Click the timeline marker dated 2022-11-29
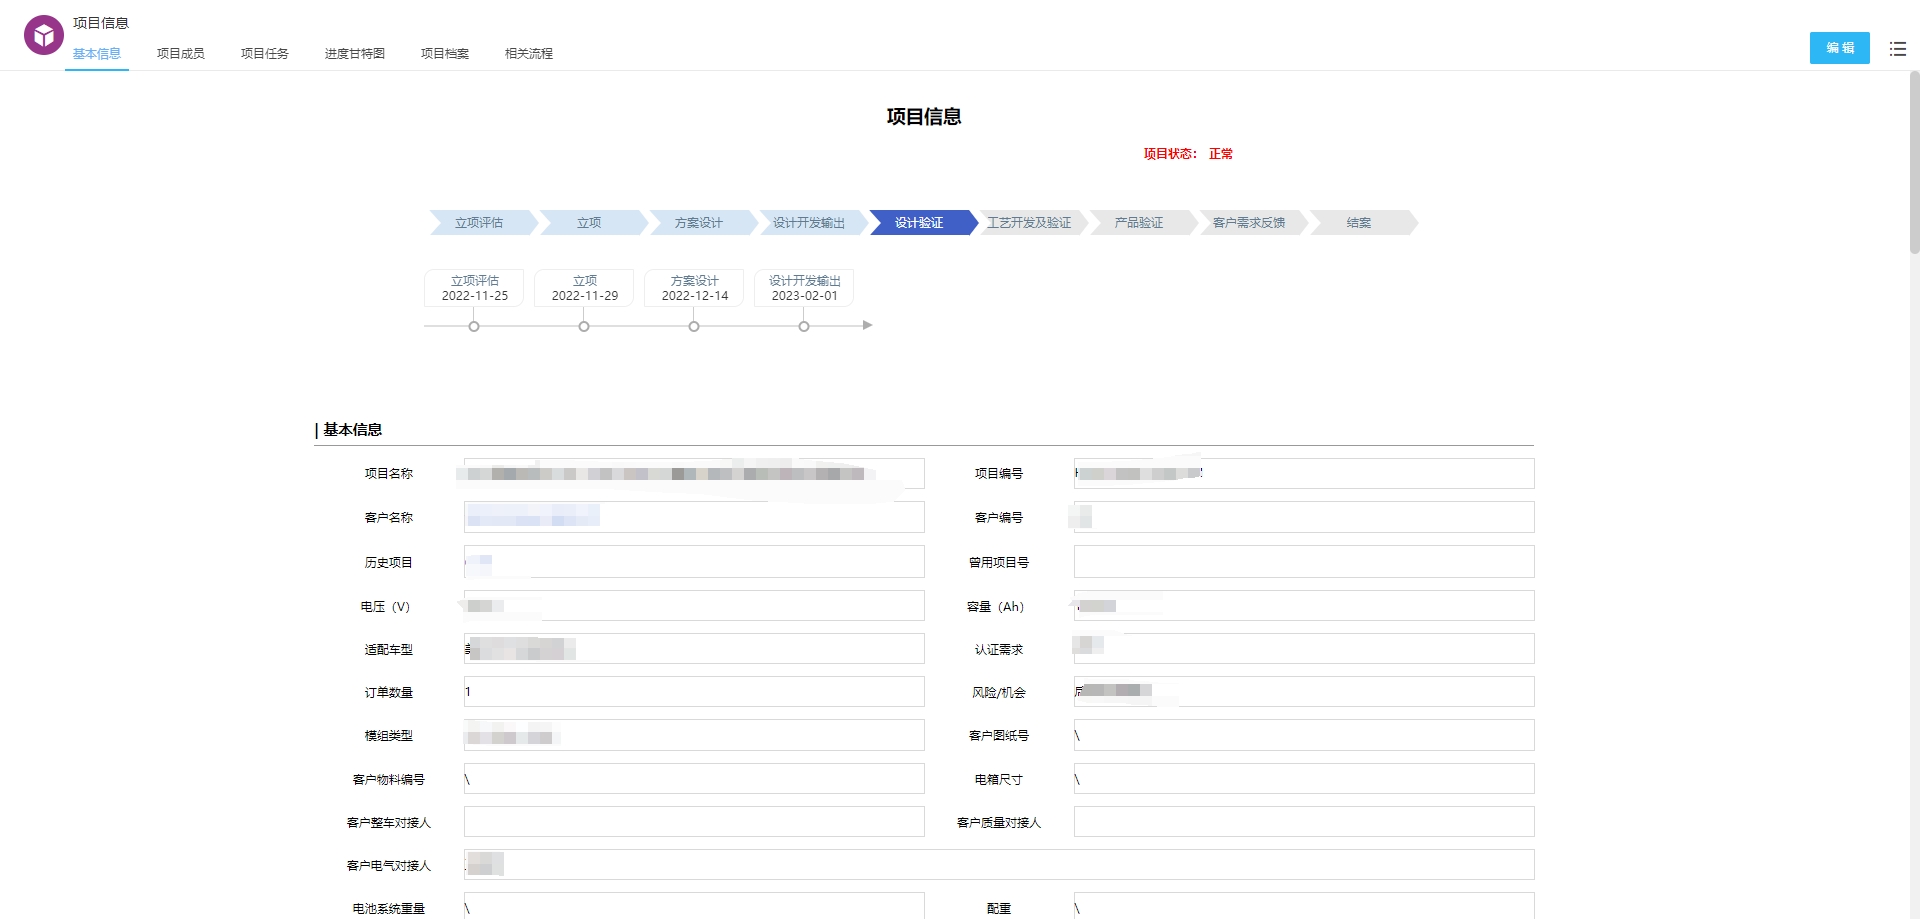The image size is (1920, 919). pyautogui.click(x=584, y=326)
